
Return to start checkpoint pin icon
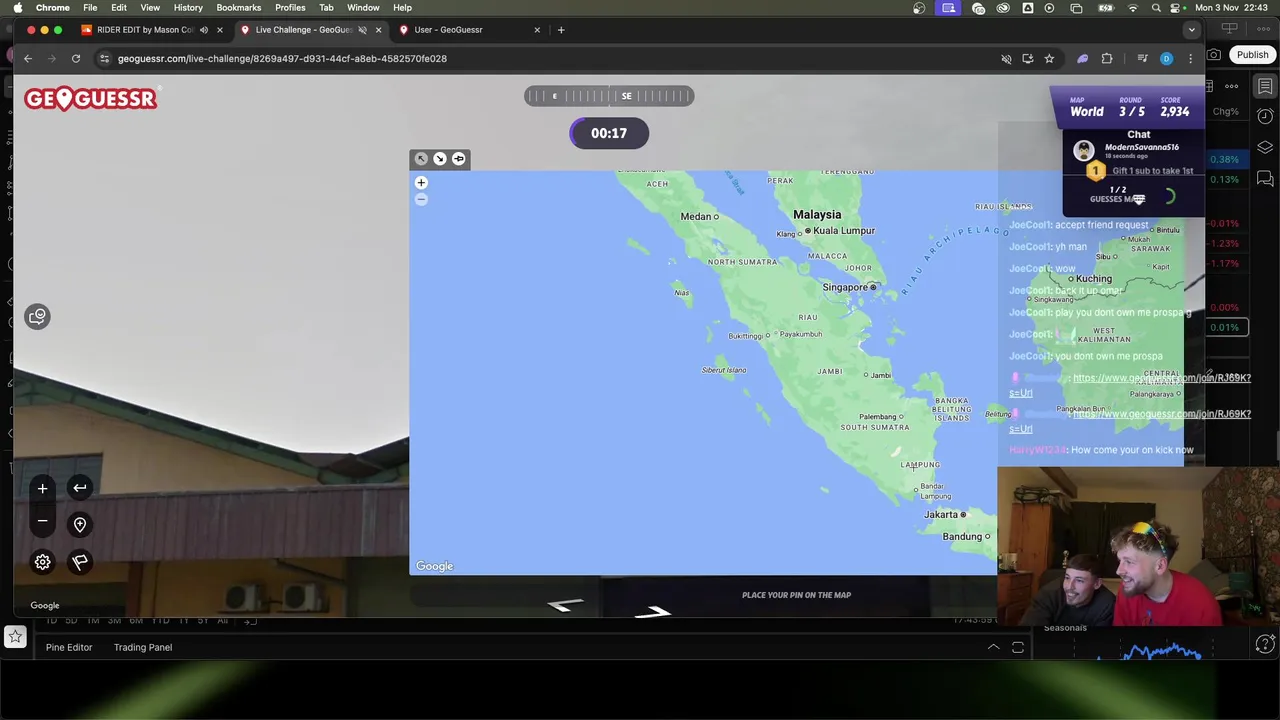coord(80,524)
